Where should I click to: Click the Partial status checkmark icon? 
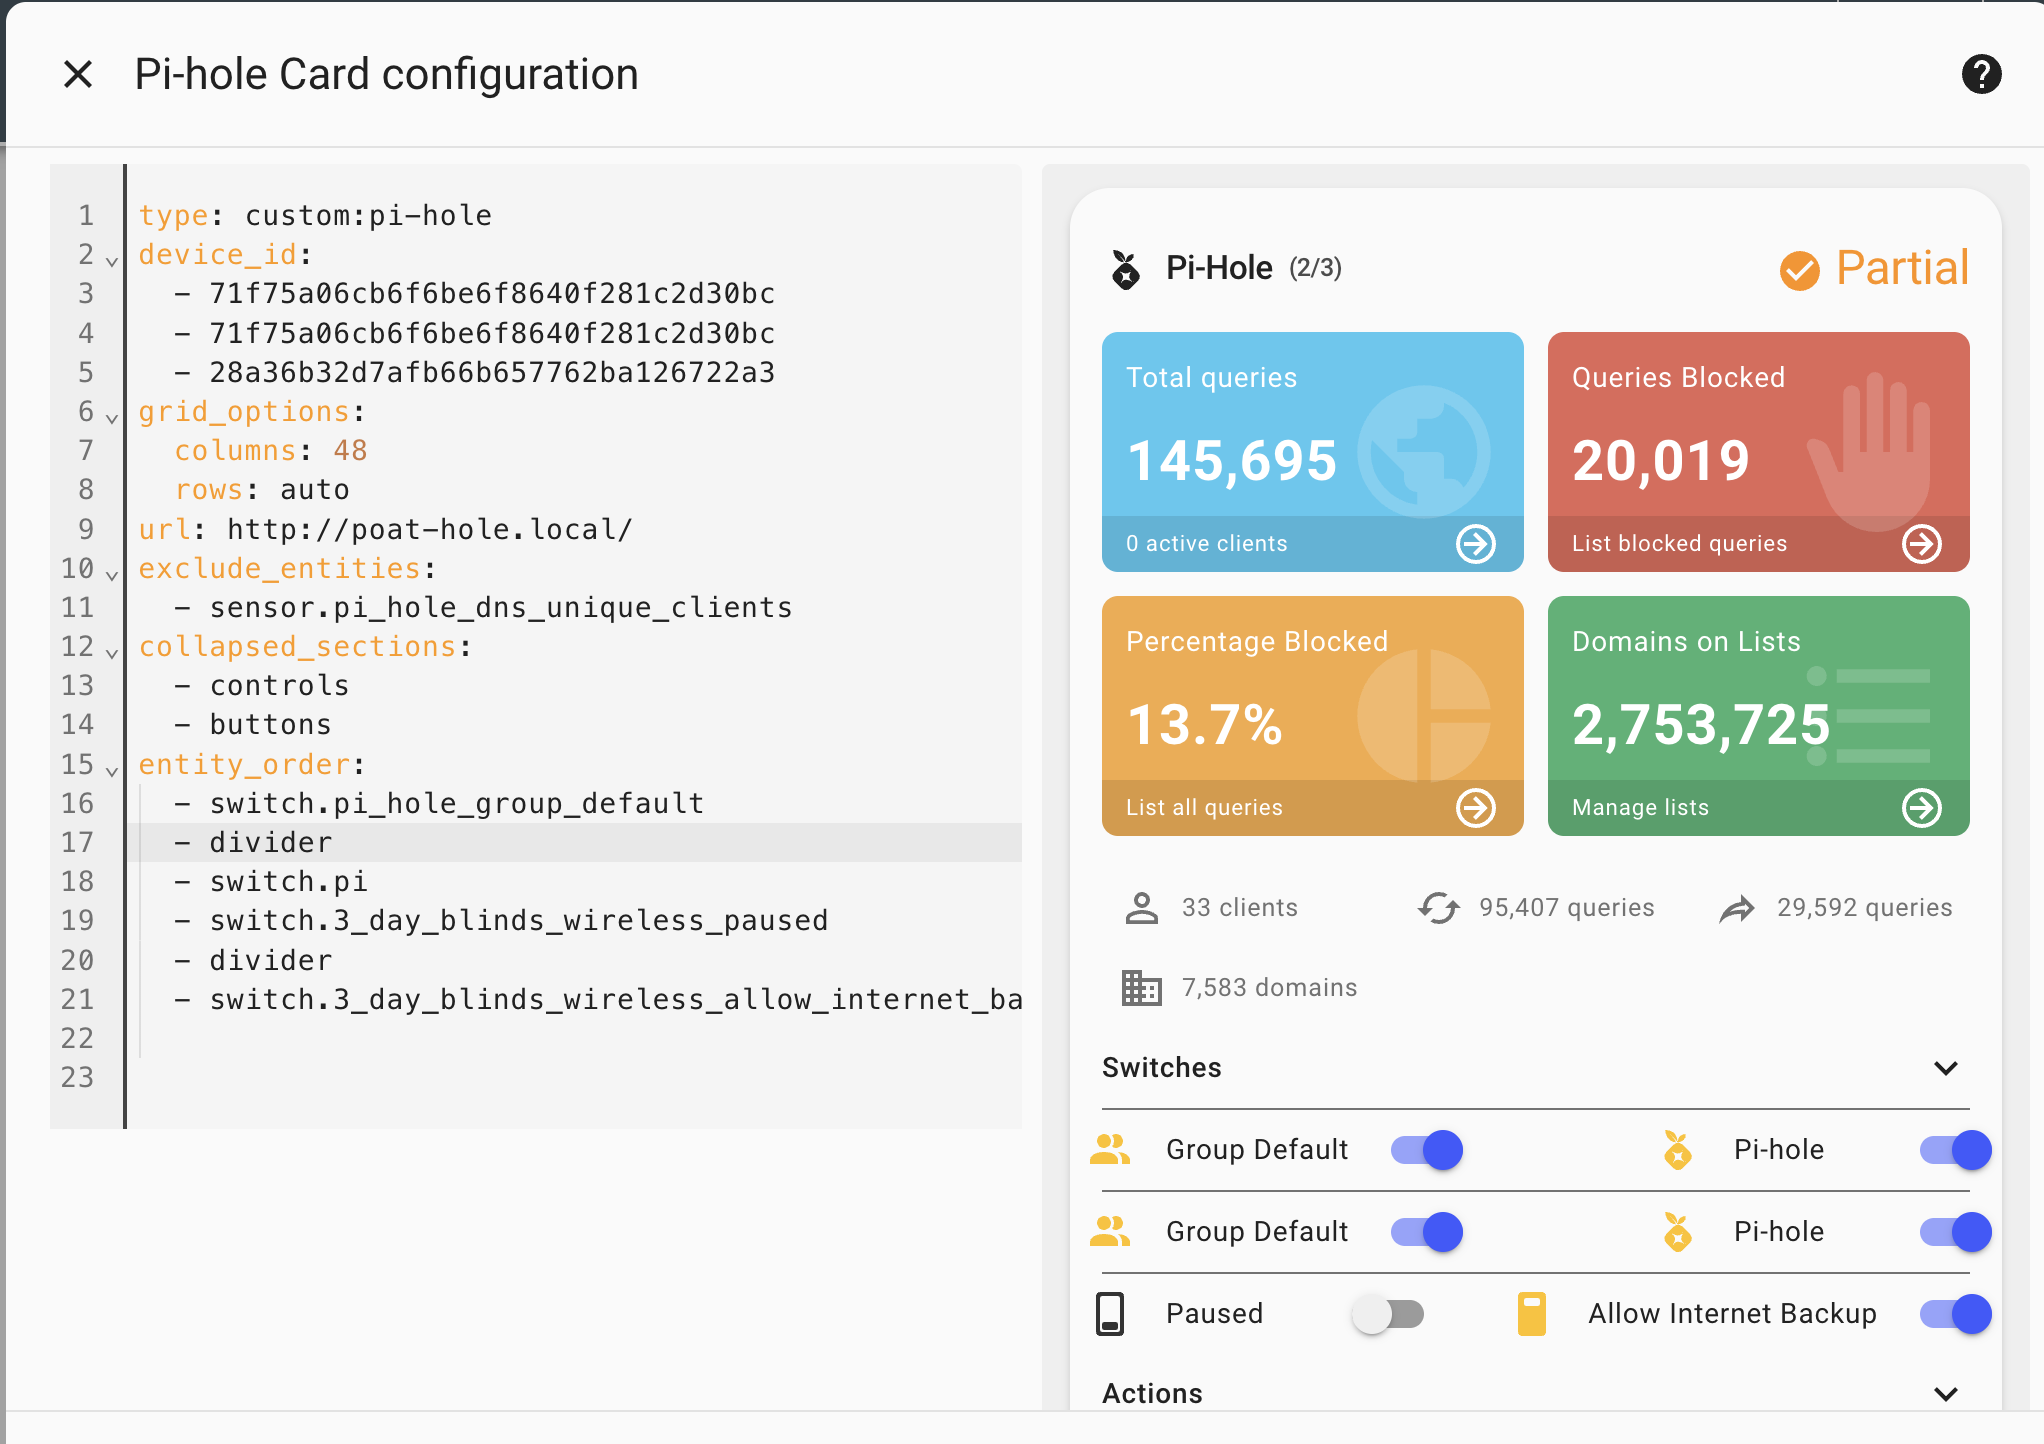tap(1799, 270)
